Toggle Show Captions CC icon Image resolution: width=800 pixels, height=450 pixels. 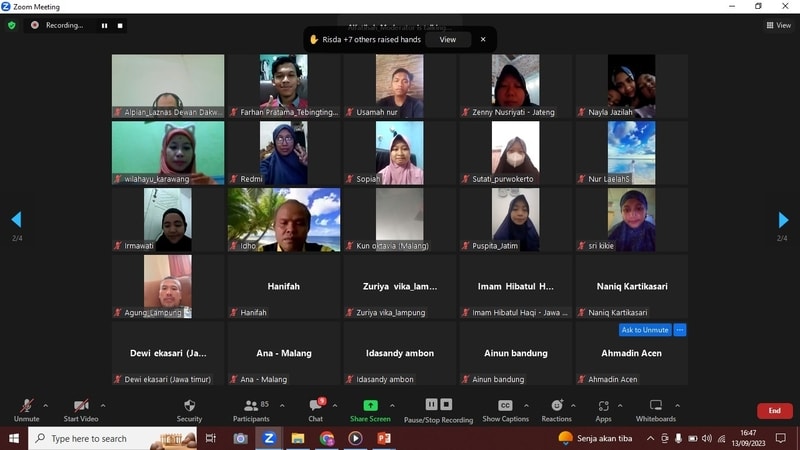(x=505, y=405)
